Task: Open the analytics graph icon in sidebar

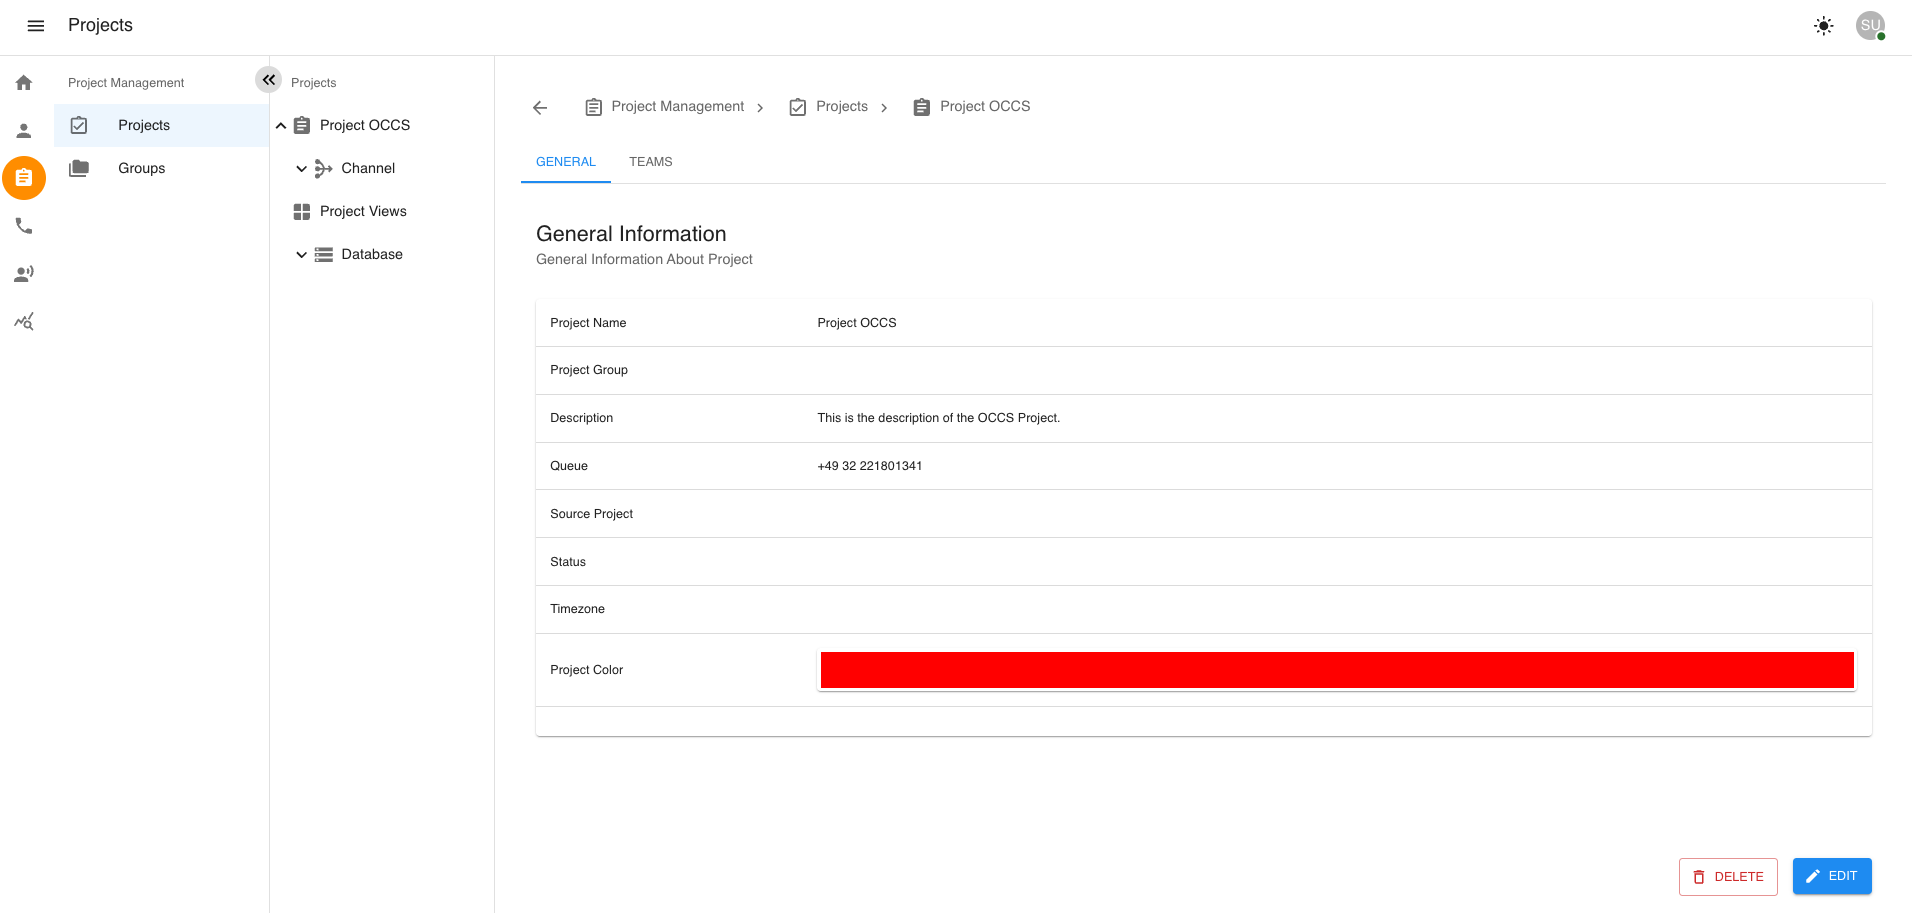Action: (23, 321)
